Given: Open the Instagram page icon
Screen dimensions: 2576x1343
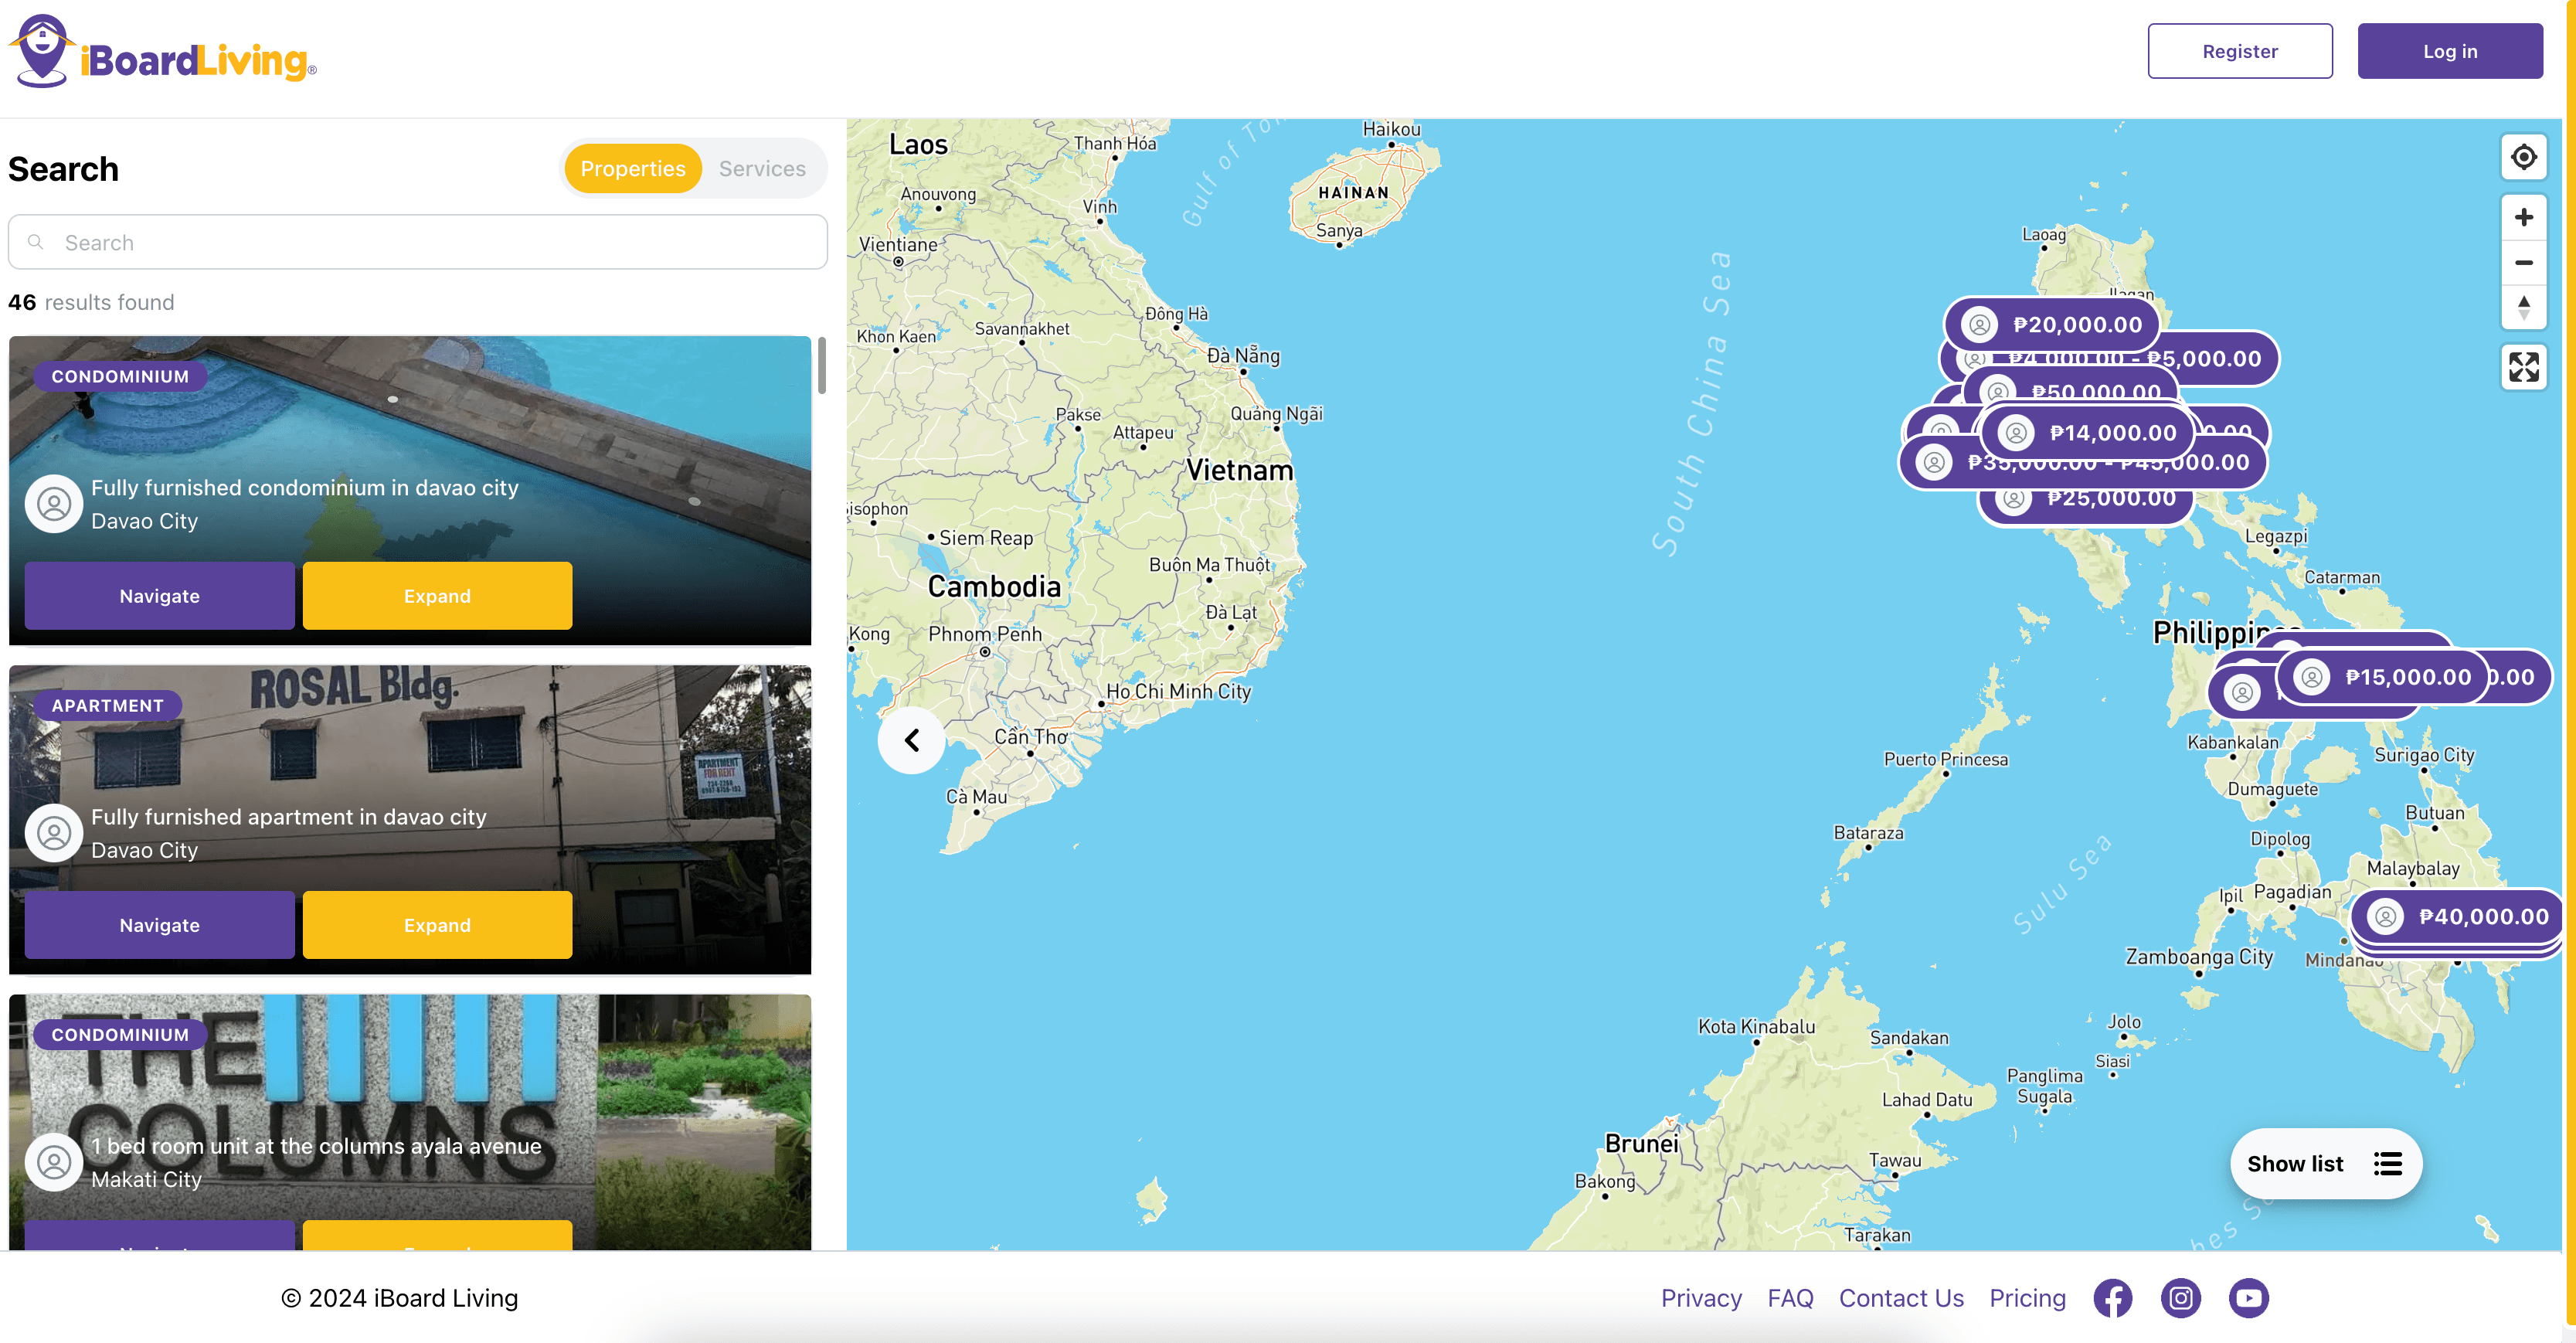Looking at the screenshot, I should [x=2180, y=1298].
